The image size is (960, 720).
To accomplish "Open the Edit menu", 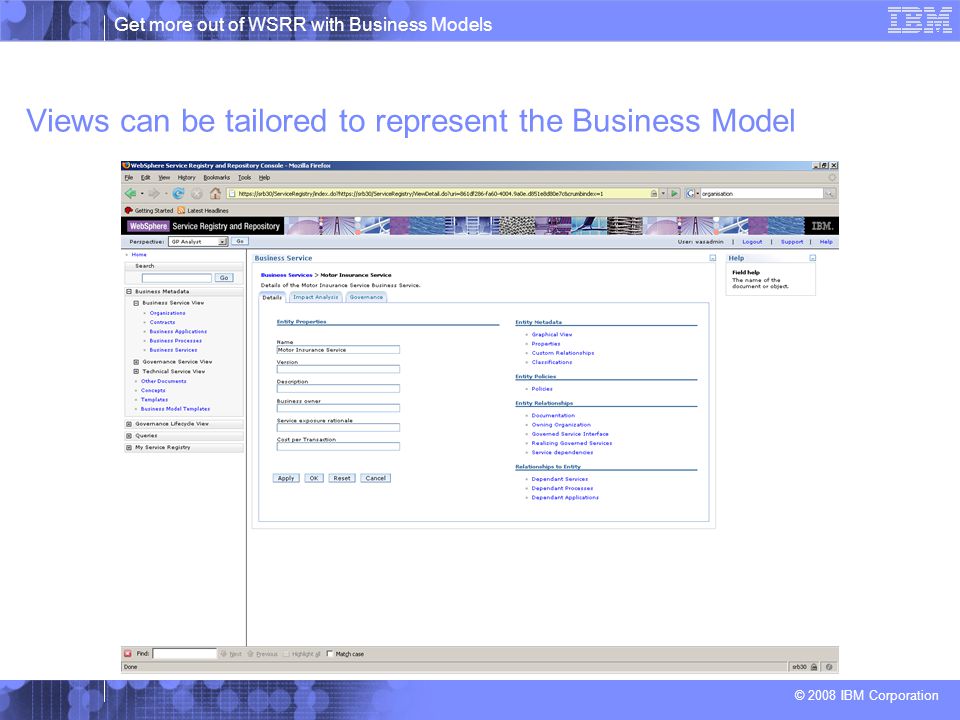I will (146, 178).
